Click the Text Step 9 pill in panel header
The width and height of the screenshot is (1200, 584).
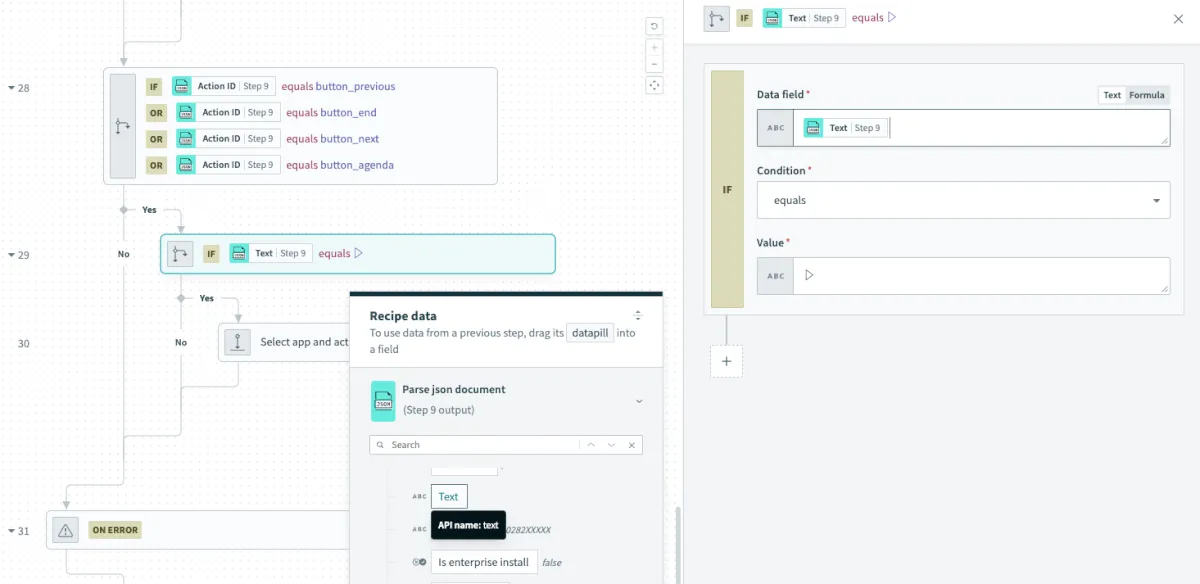803,18
